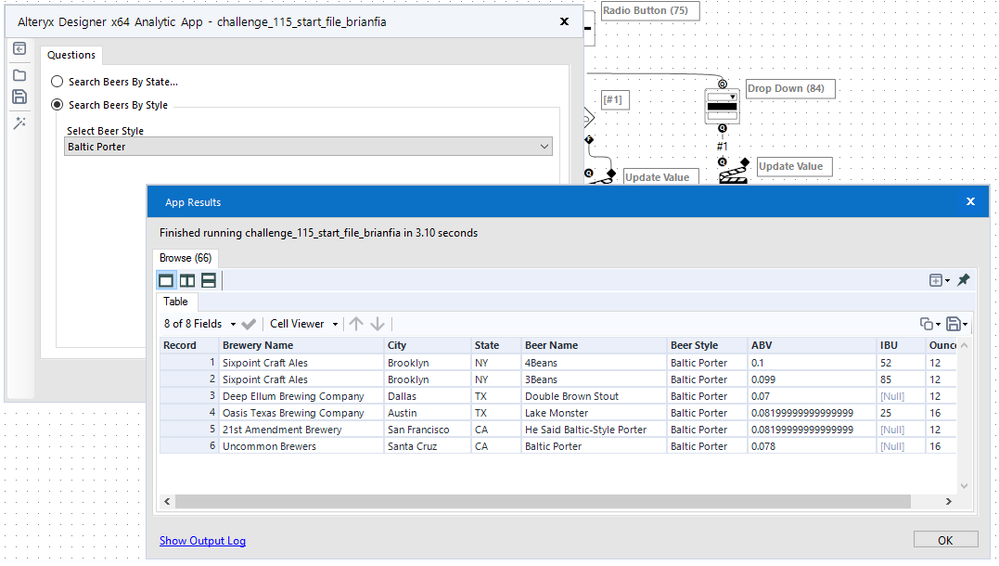Click the Deep Ellum Brewing Company cell

301,396
